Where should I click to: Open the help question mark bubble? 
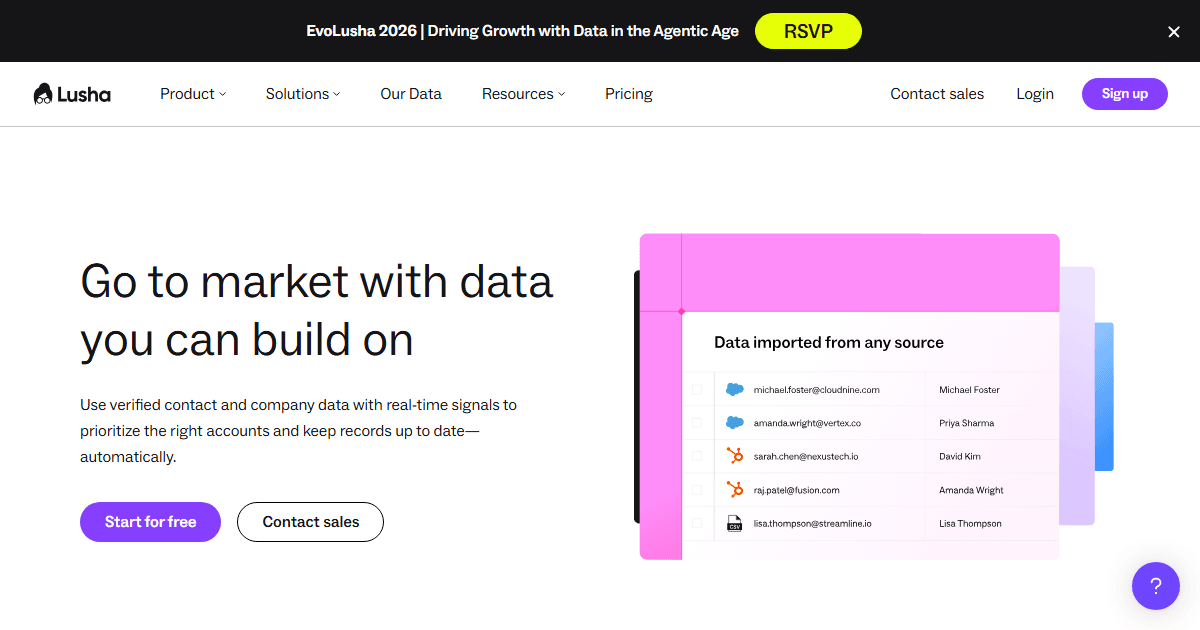pos(1156,586)
